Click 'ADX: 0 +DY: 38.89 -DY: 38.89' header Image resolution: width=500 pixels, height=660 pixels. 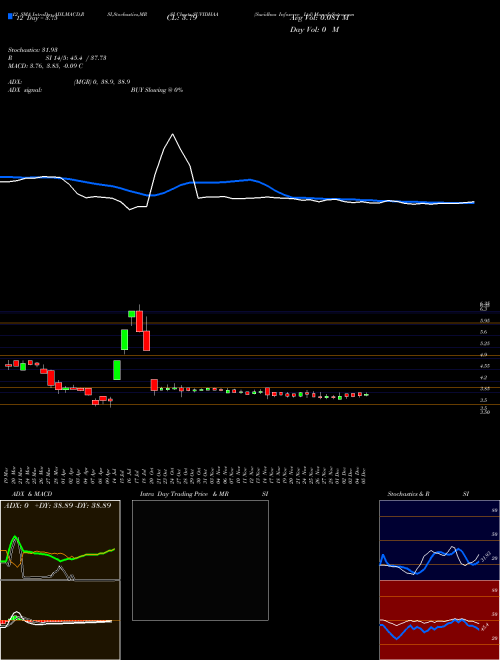(58, 505)
